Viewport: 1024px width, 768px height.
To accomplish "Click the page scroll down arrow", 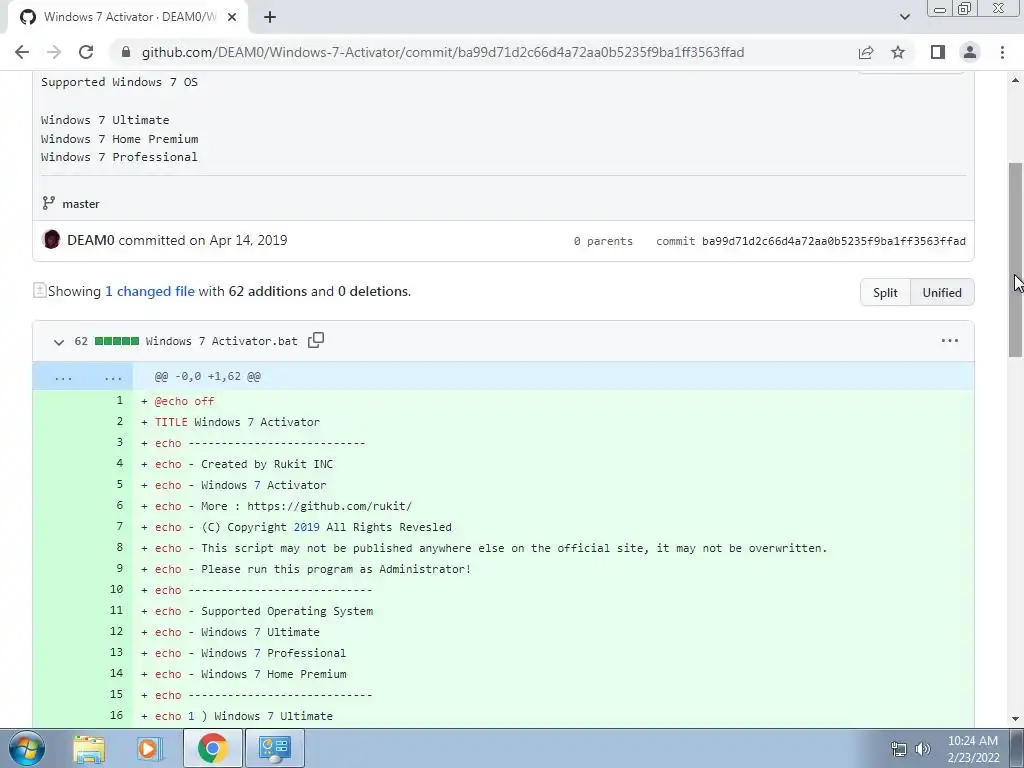I will [1015, 719].
